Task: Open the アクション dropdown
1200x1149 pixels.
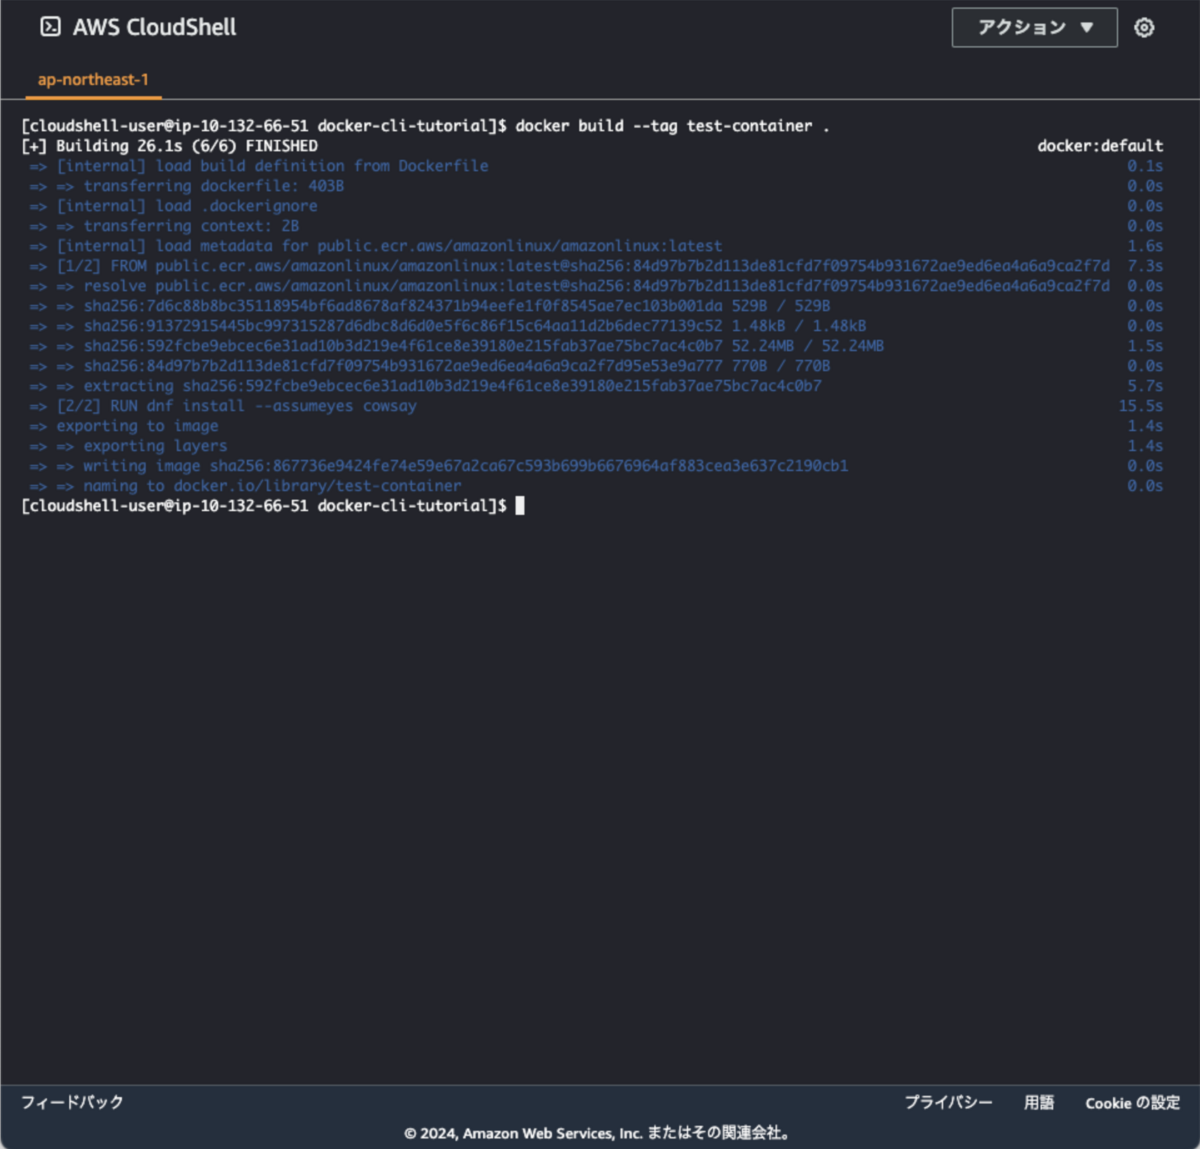Action: 1034,27
